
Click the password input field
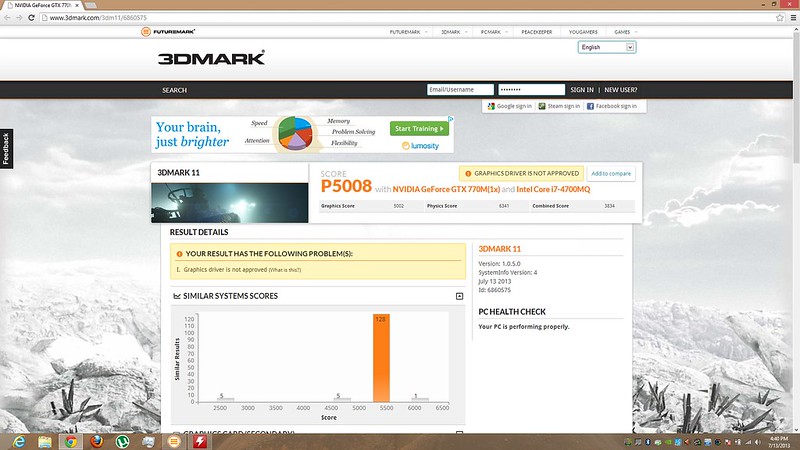532,90
